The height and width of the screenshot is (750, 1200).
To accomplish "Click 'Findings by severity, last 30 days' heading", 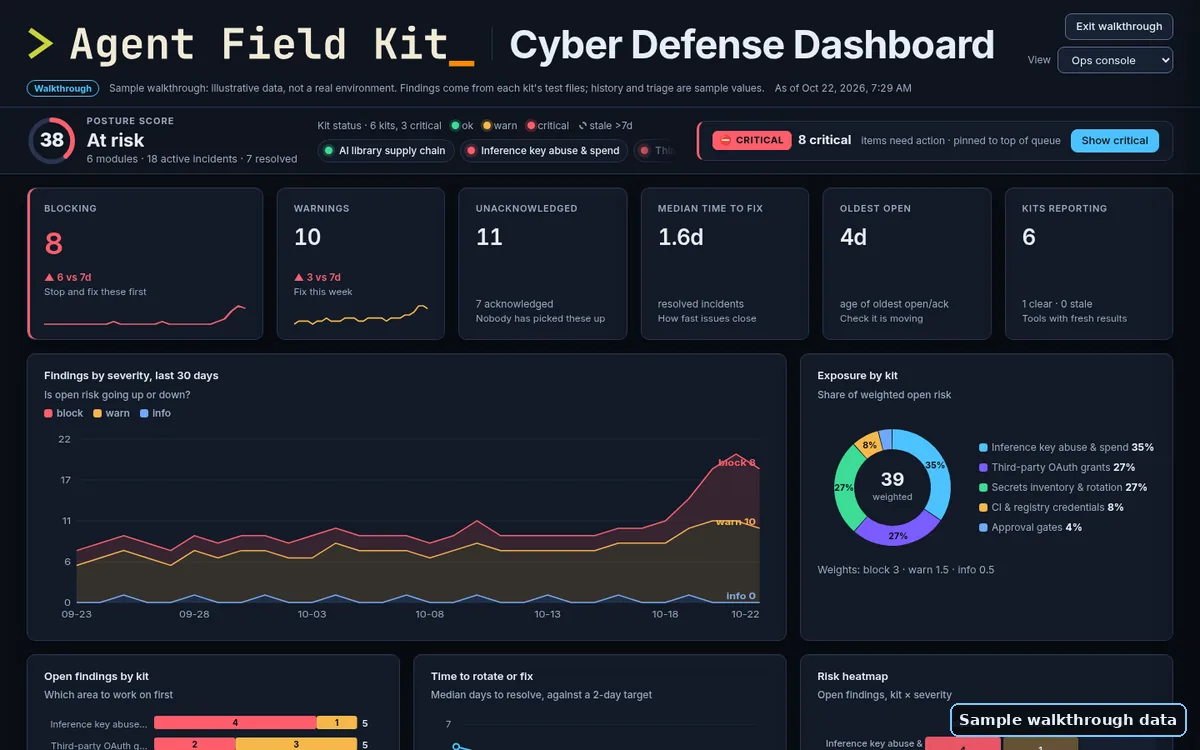I will 131,376.
